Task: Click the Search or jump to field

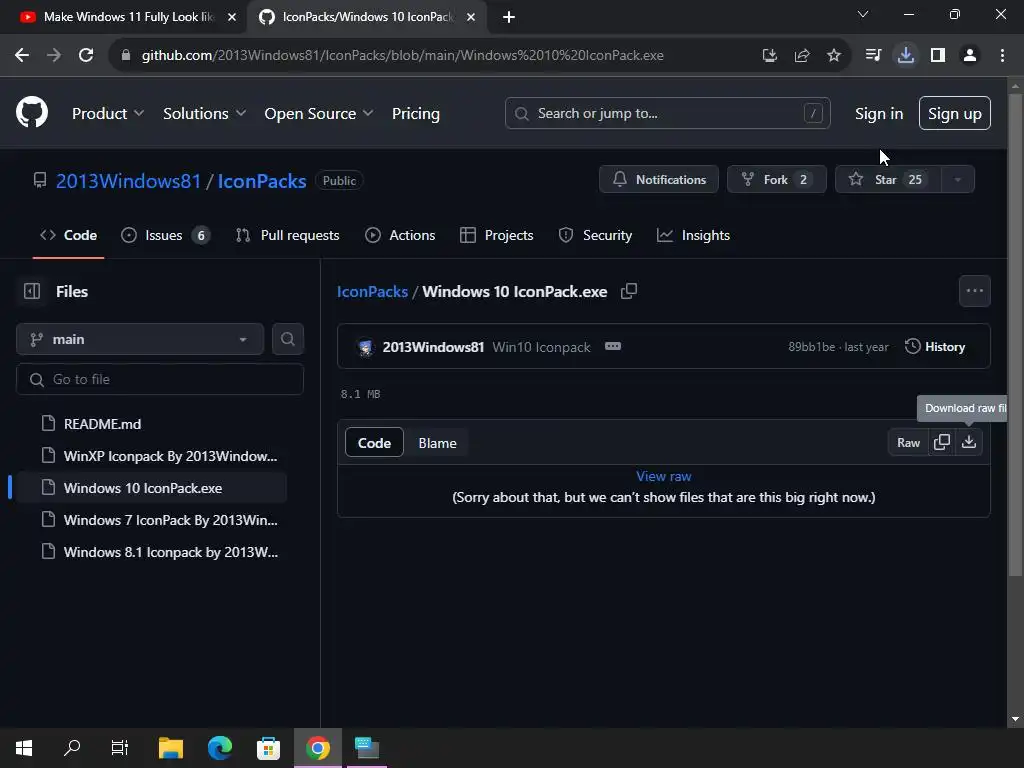Action: [667, 114]
